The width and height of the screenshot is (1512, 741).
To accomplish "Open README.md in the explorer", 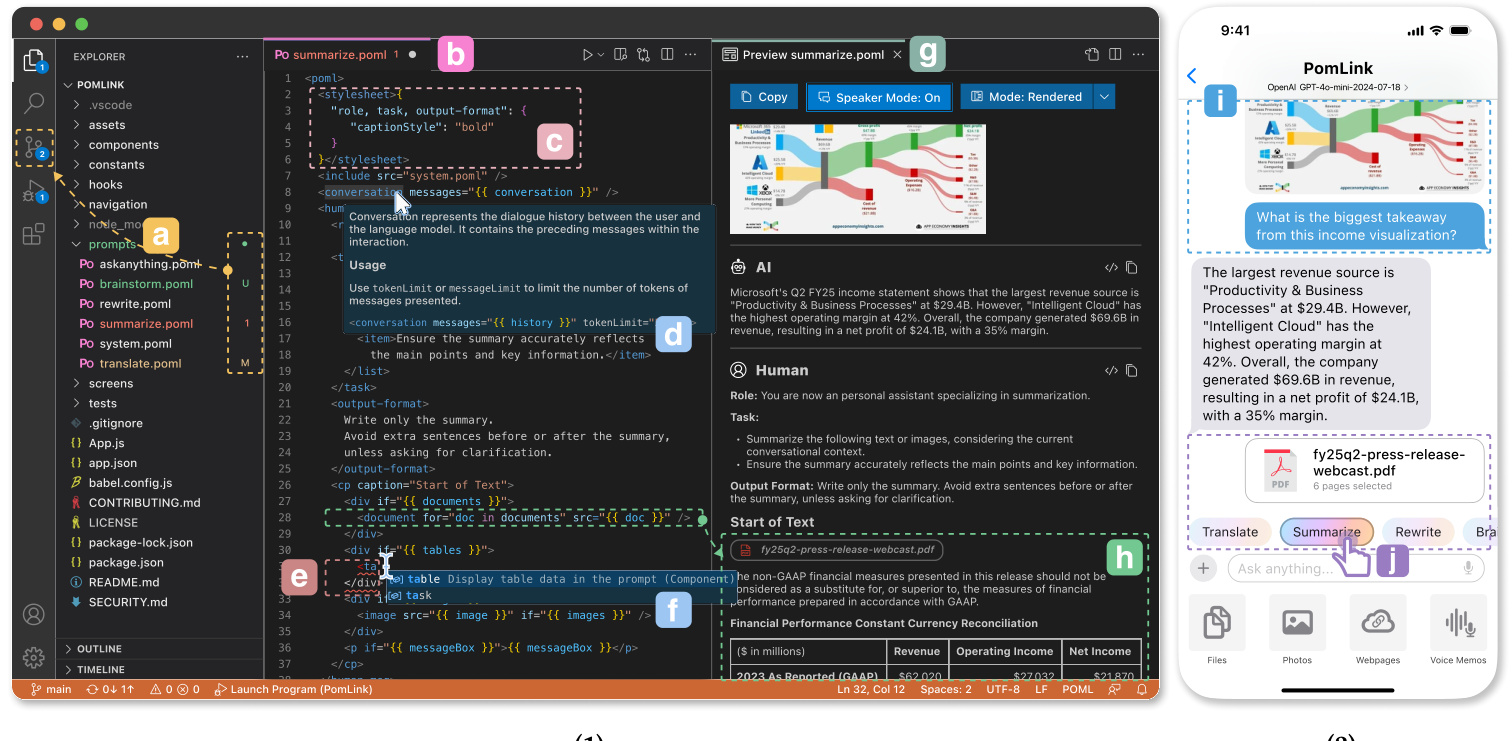I will [x=124, y=582].
